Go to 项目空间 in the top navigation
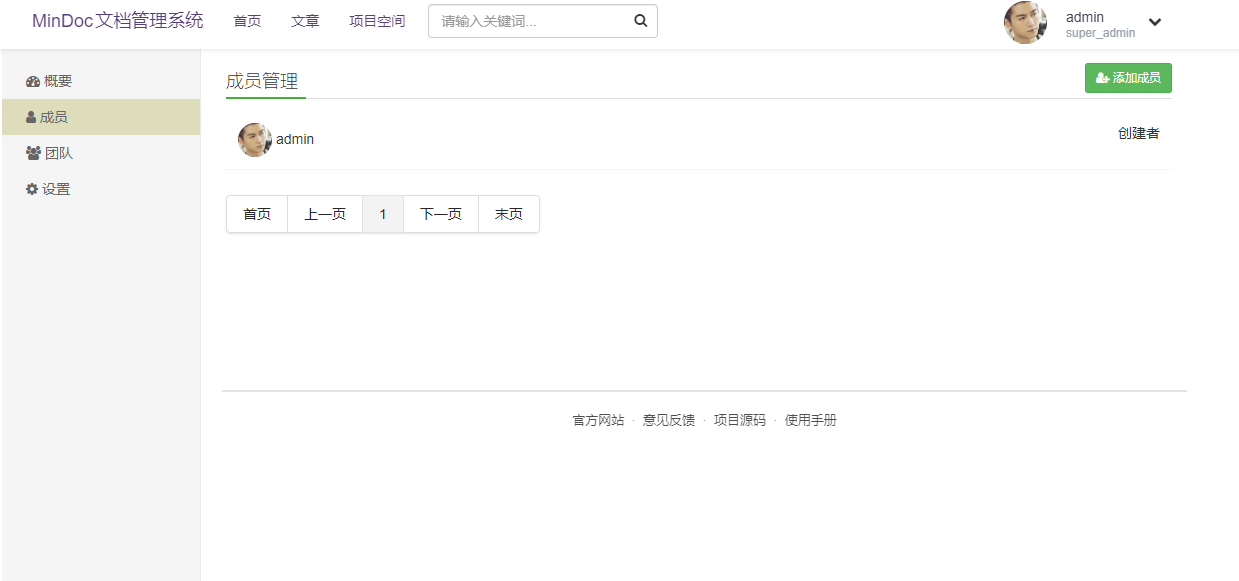The image size is (1239, 581). [377, 21]
